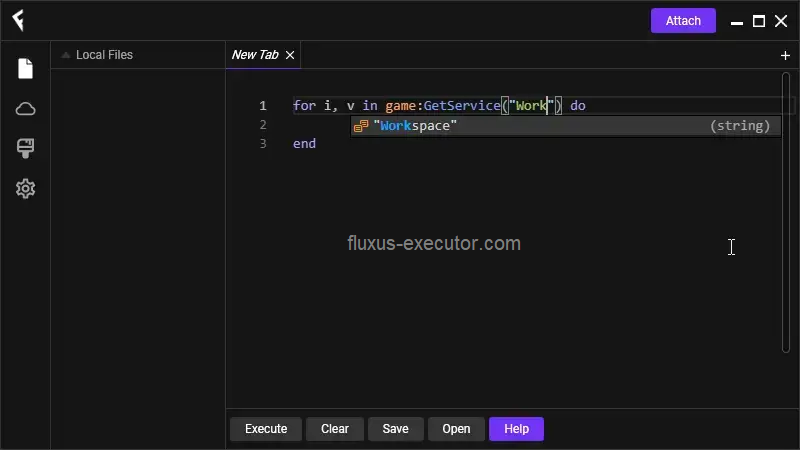Close the New Tab editor tab
Viewport: 800px width, 450px height.
coord(290,55)
